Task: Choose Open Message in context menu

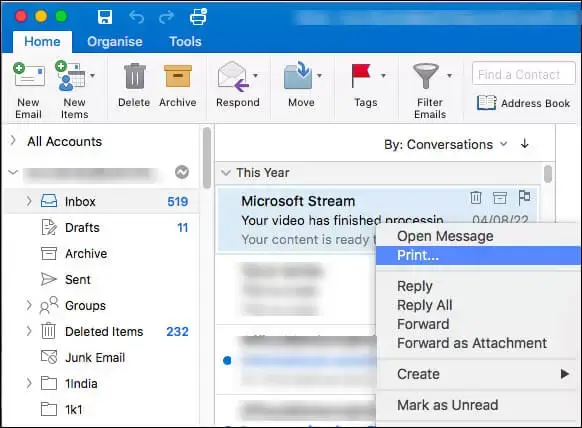Action: [478, 236]
